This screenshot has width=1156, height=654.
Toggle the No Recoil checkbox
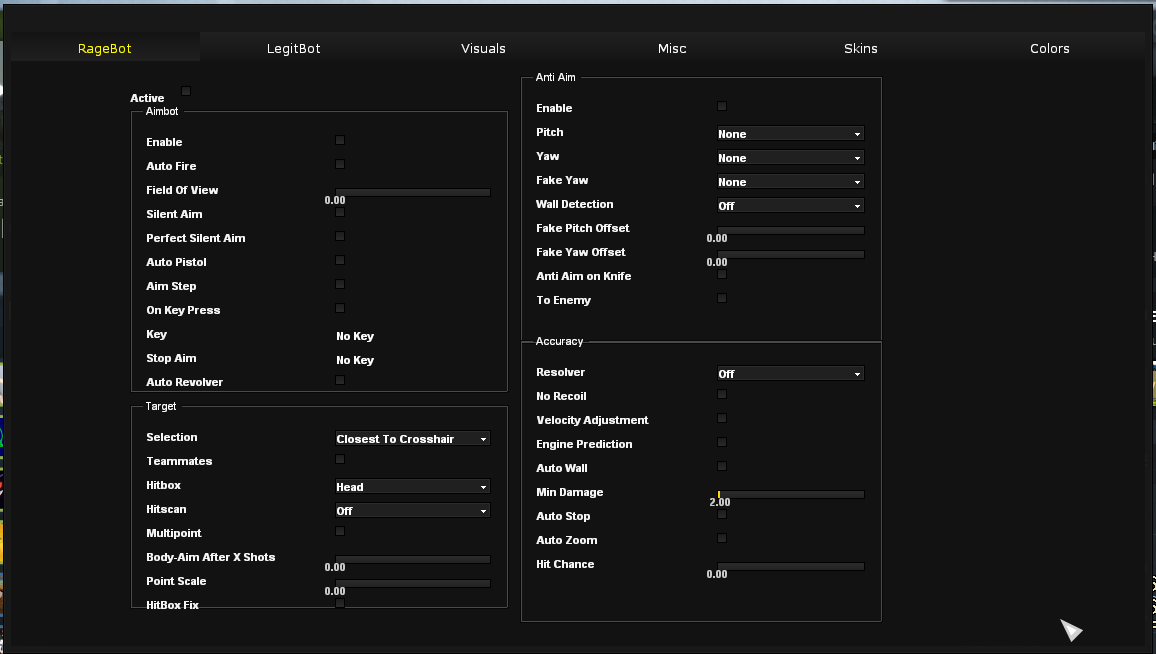point(722,394)
